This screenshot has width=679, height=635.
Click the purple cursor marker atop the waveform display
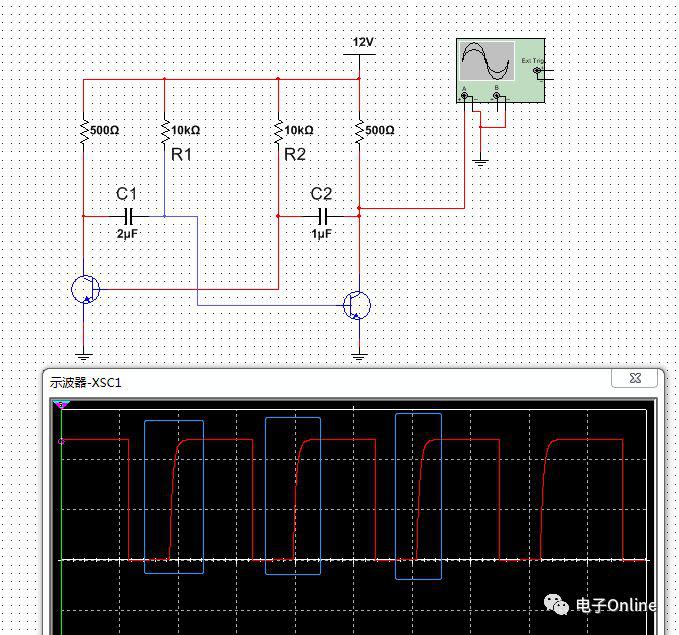coord(62,405)
